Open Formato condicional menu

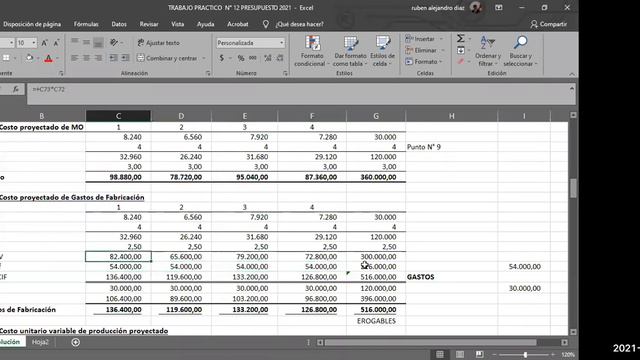(312, 51)
